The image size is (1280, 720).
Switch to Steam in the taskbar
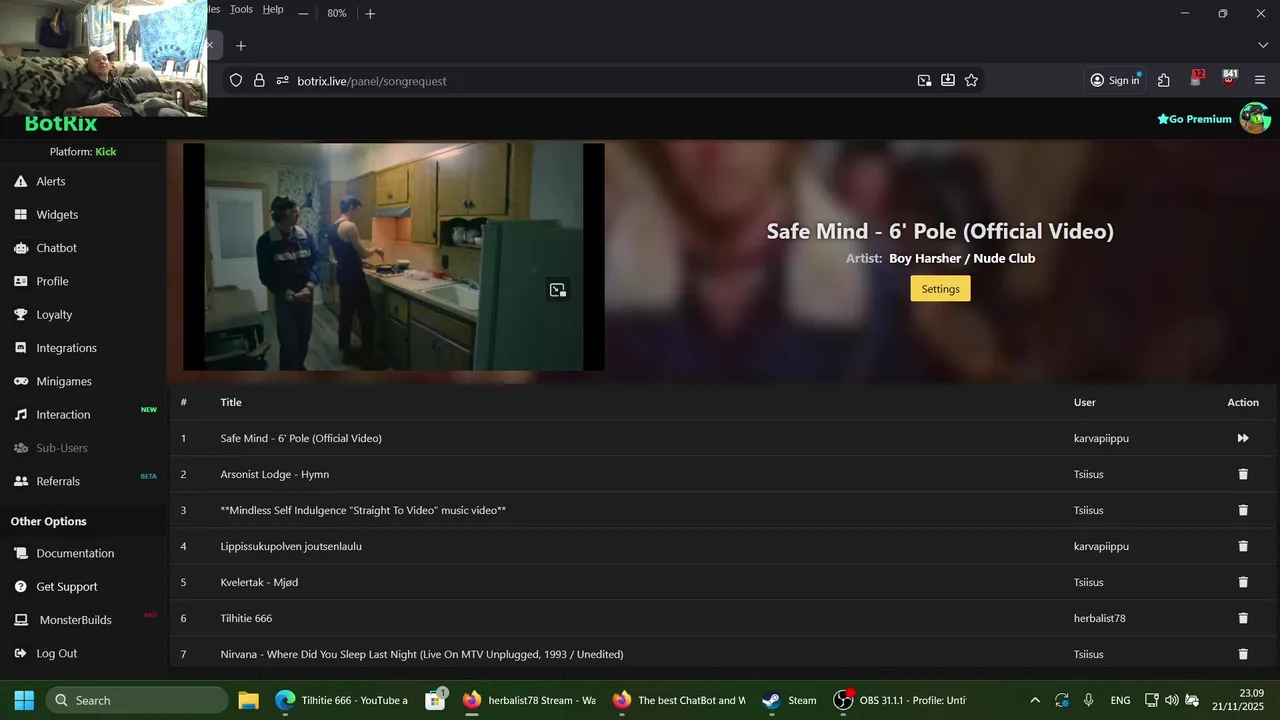coord(790,700)
